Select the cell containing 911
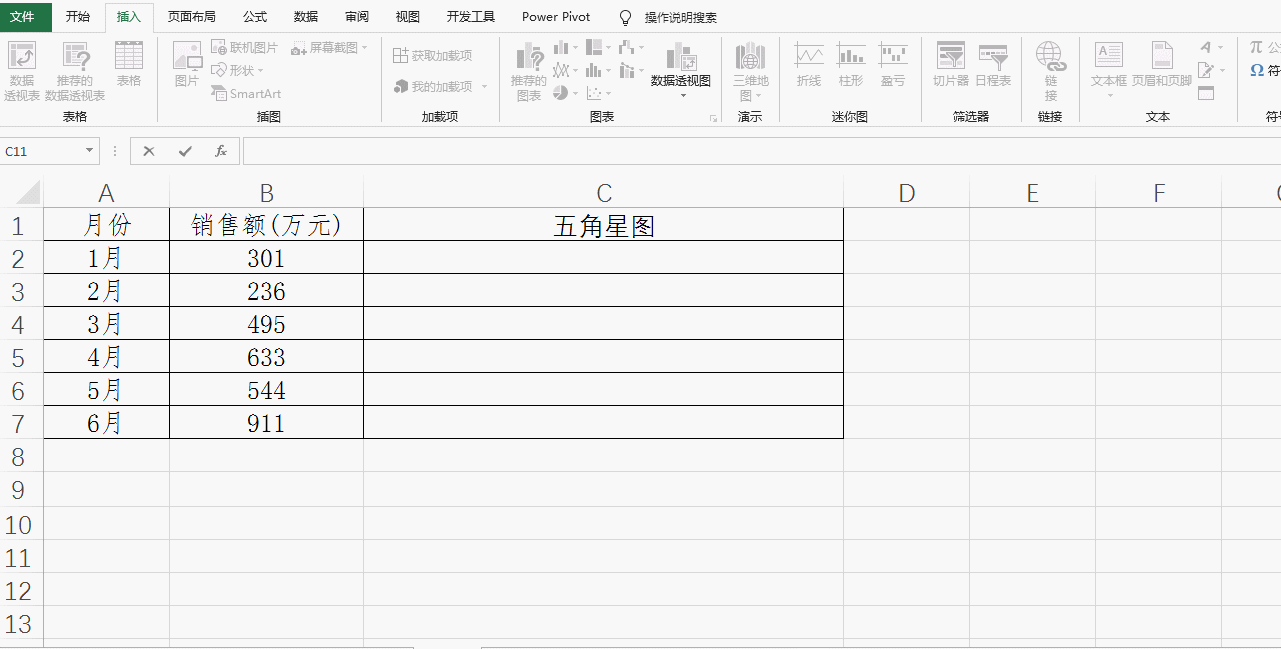The height and width of the screenshot is (649, 1281). click(266, 422)
